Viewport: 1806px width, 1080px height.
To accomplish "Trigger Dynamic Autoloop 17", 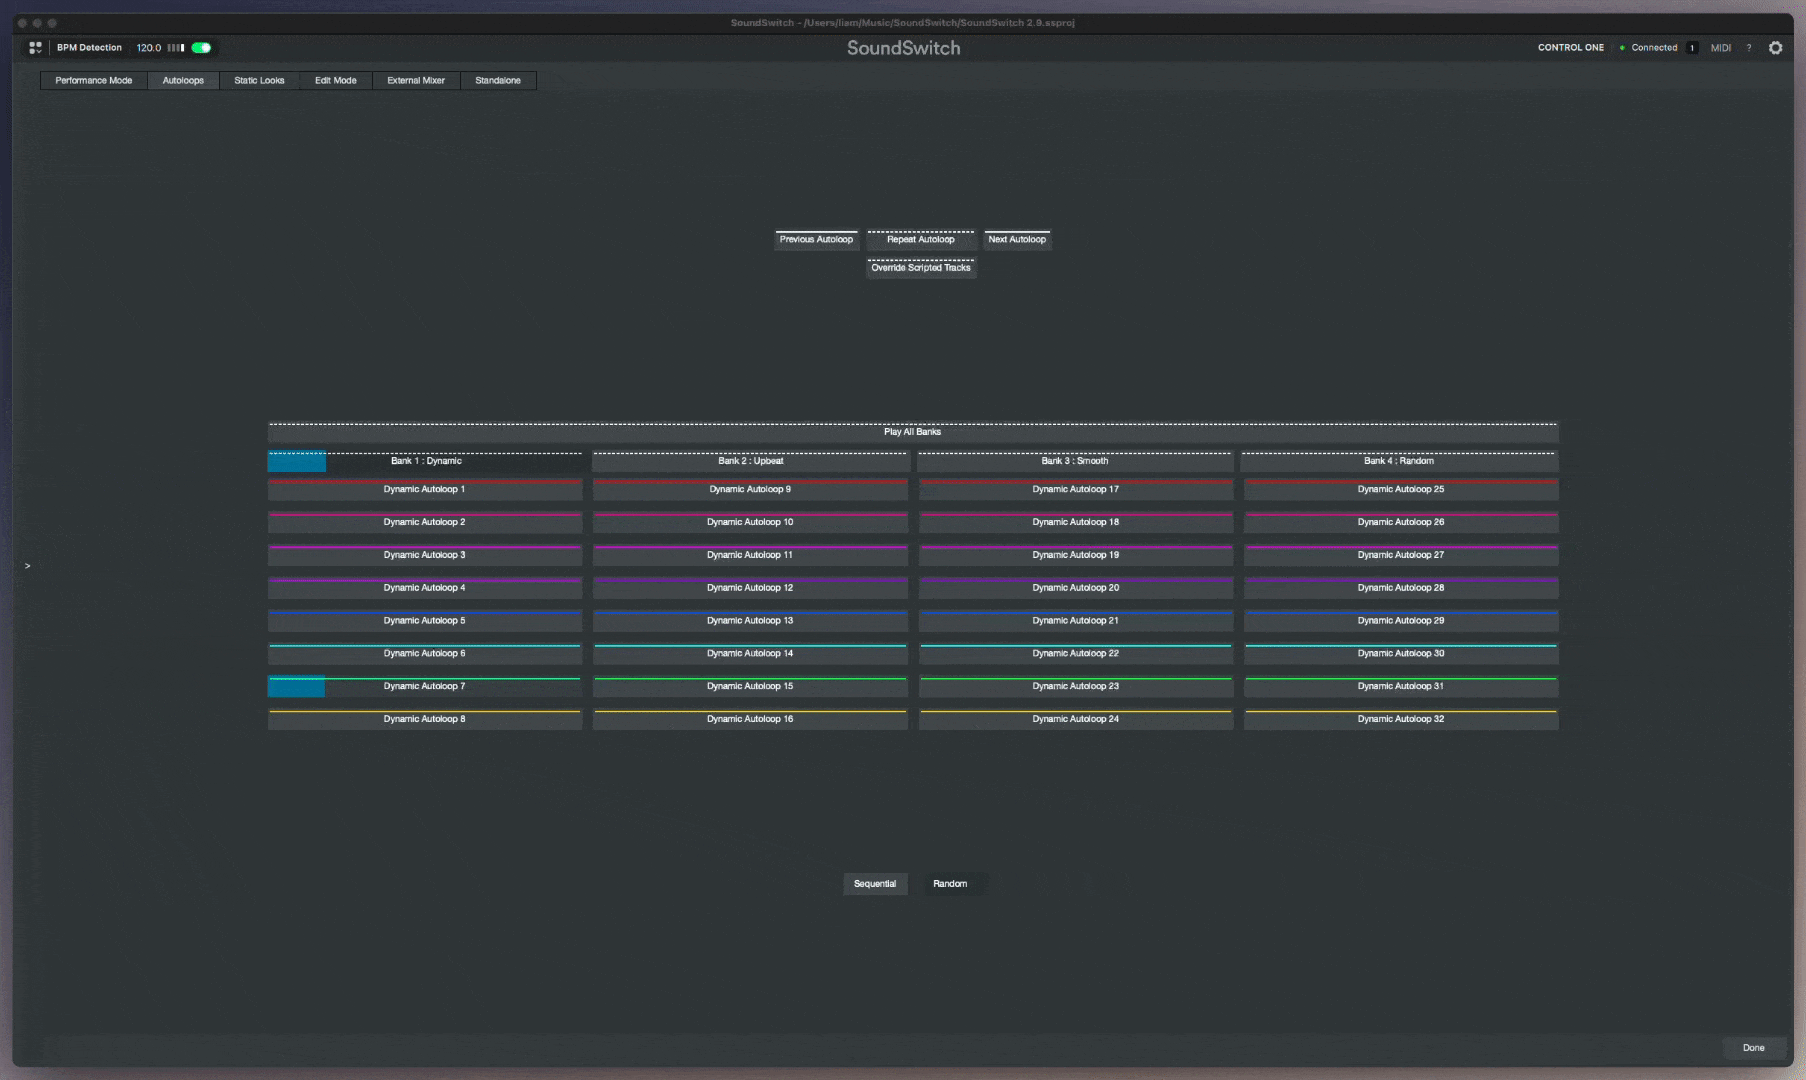I will (x=1076, y=490).
